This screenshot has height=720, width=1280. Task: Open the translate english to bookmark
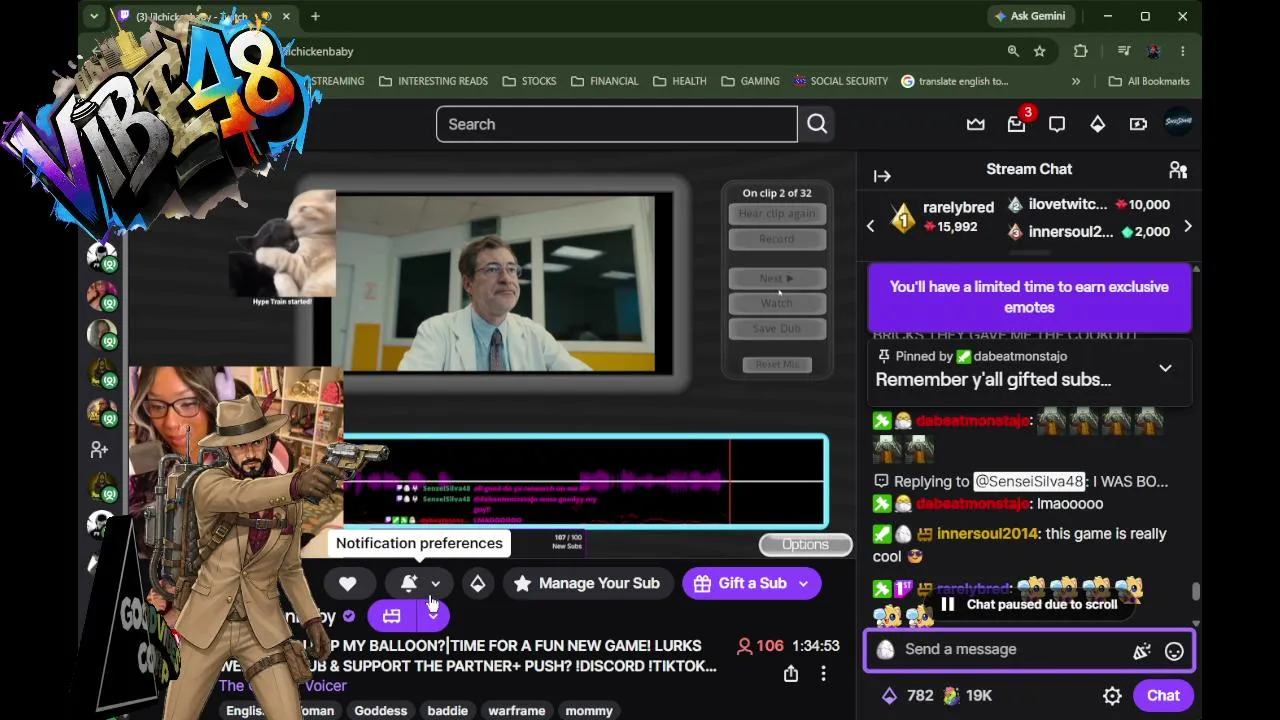pyautogui.click(x=955, y=81)
